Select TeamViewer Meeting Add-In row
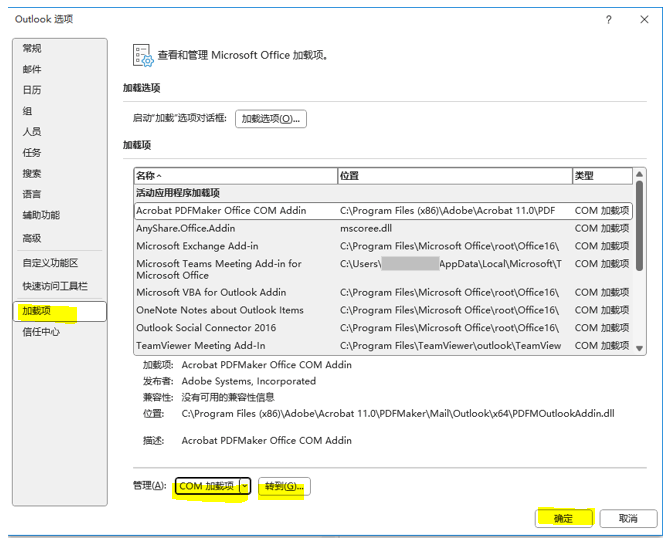Screen dimensions: 666x545 tap(383, 346)
